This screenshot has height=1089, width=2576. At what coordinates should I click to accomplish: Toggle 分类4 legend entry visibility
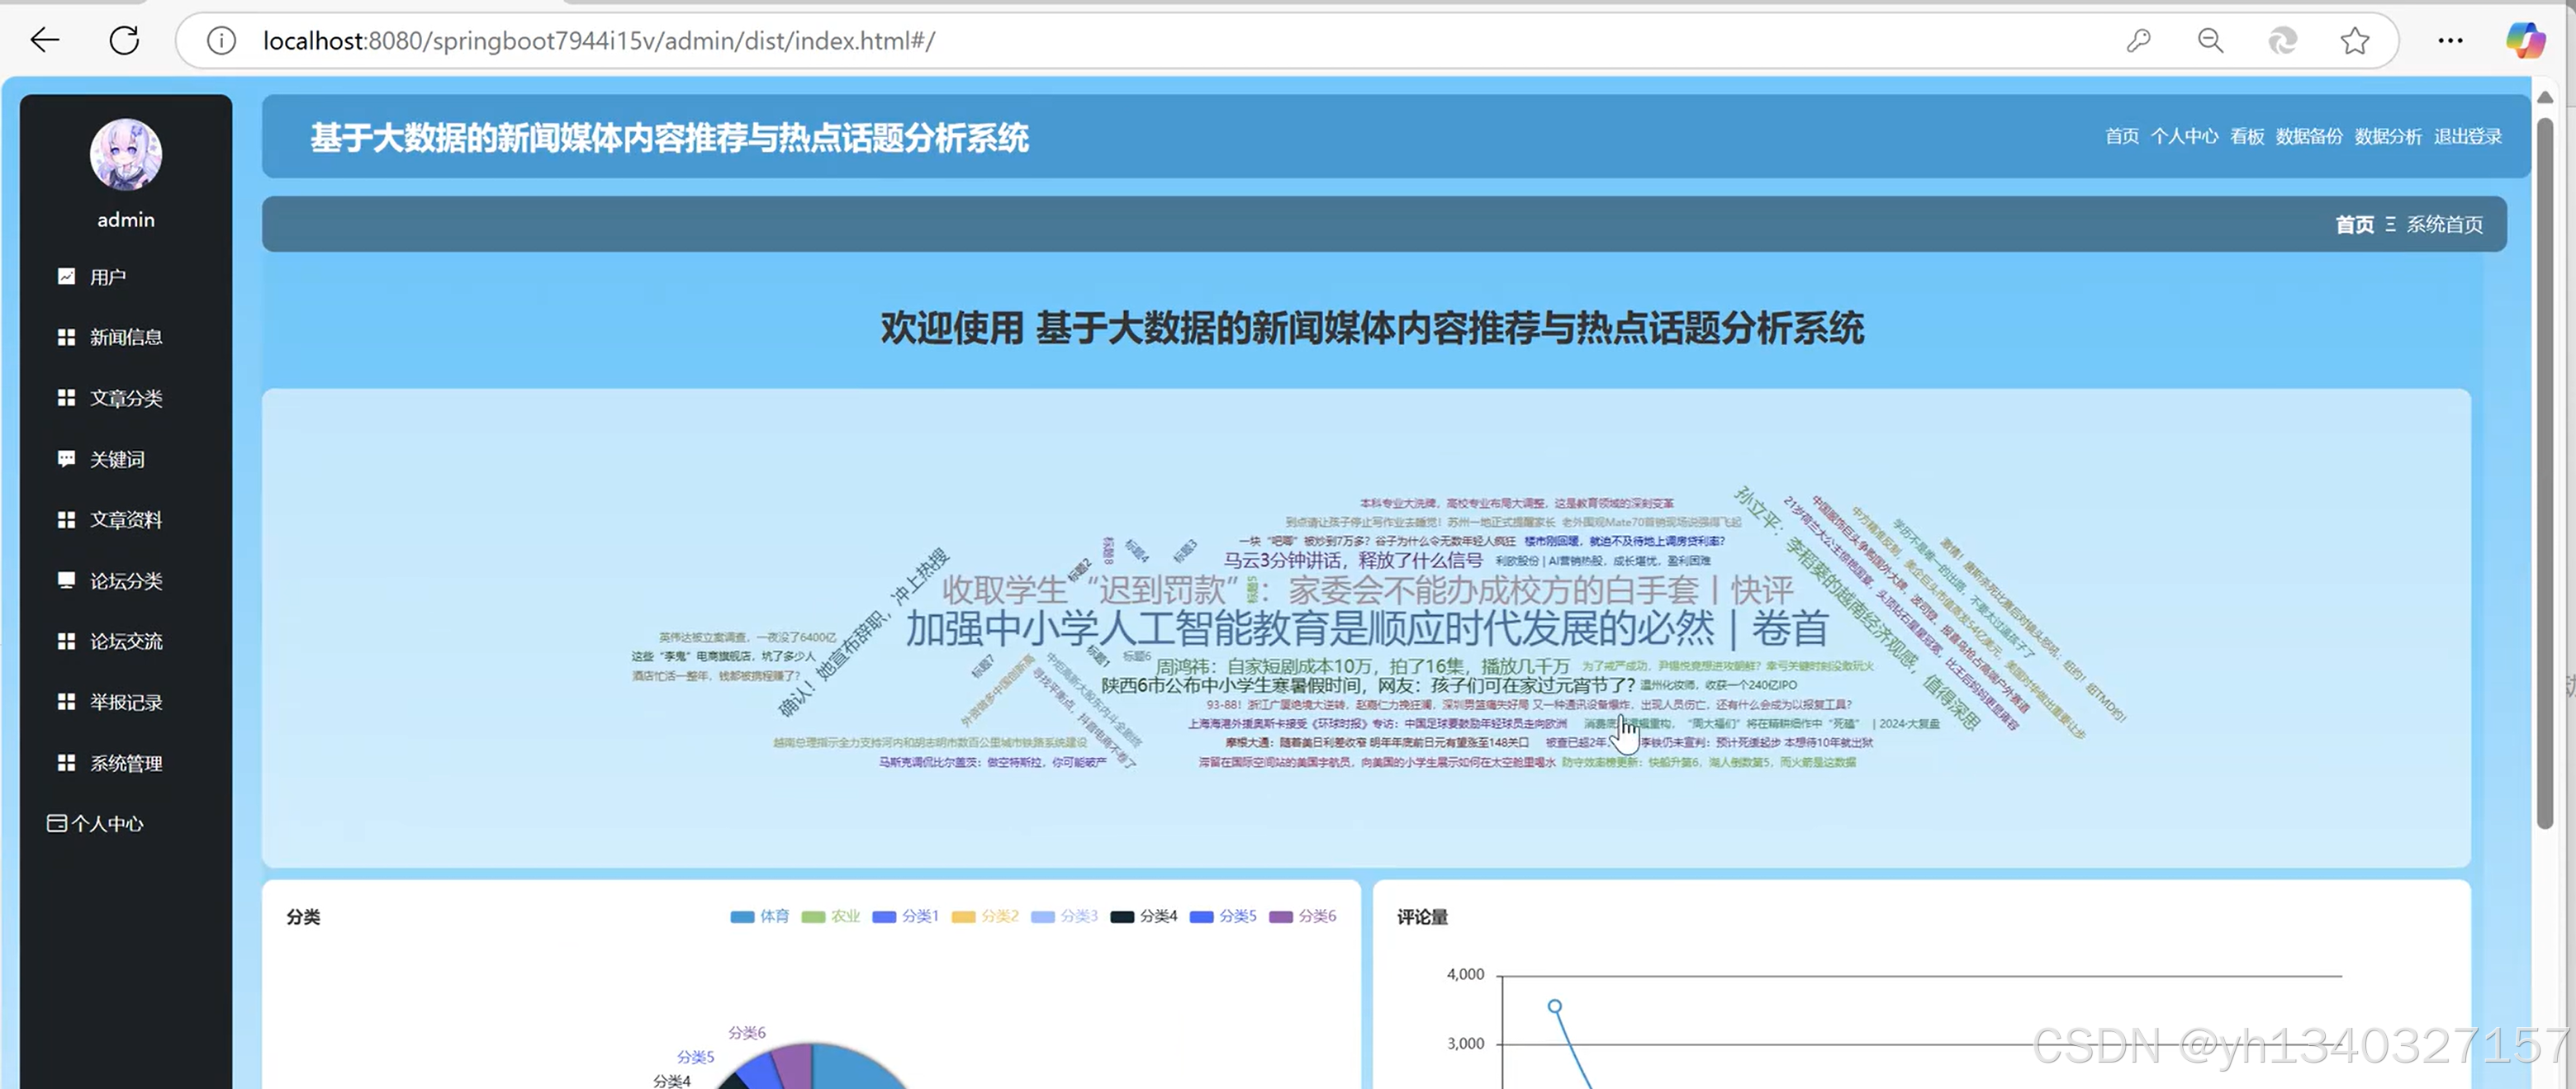[x=1144, y=916]
